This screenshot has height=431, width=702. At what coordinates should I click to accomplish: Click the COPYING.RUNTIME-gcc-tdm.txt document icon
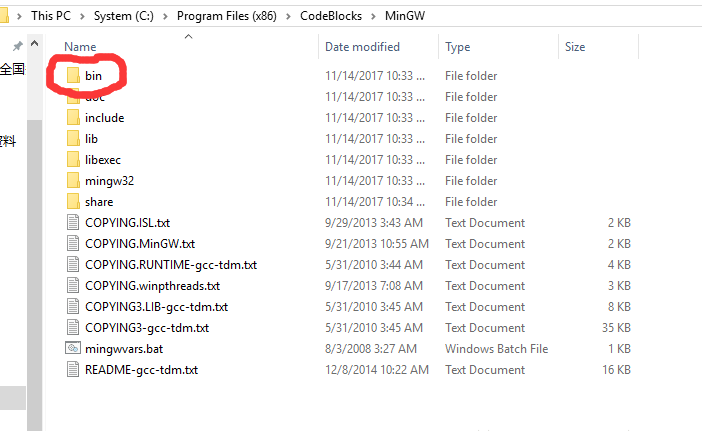tap(73, 265)
